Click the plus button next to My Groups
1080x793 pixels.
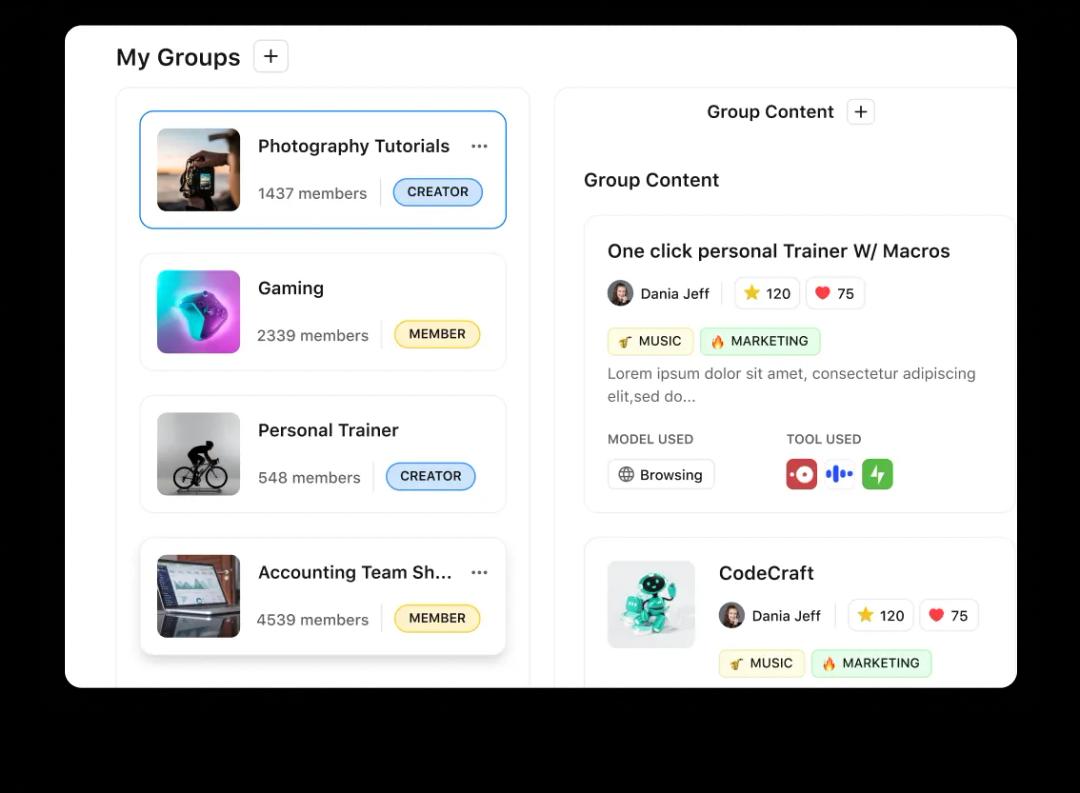[x=270, y=56]
